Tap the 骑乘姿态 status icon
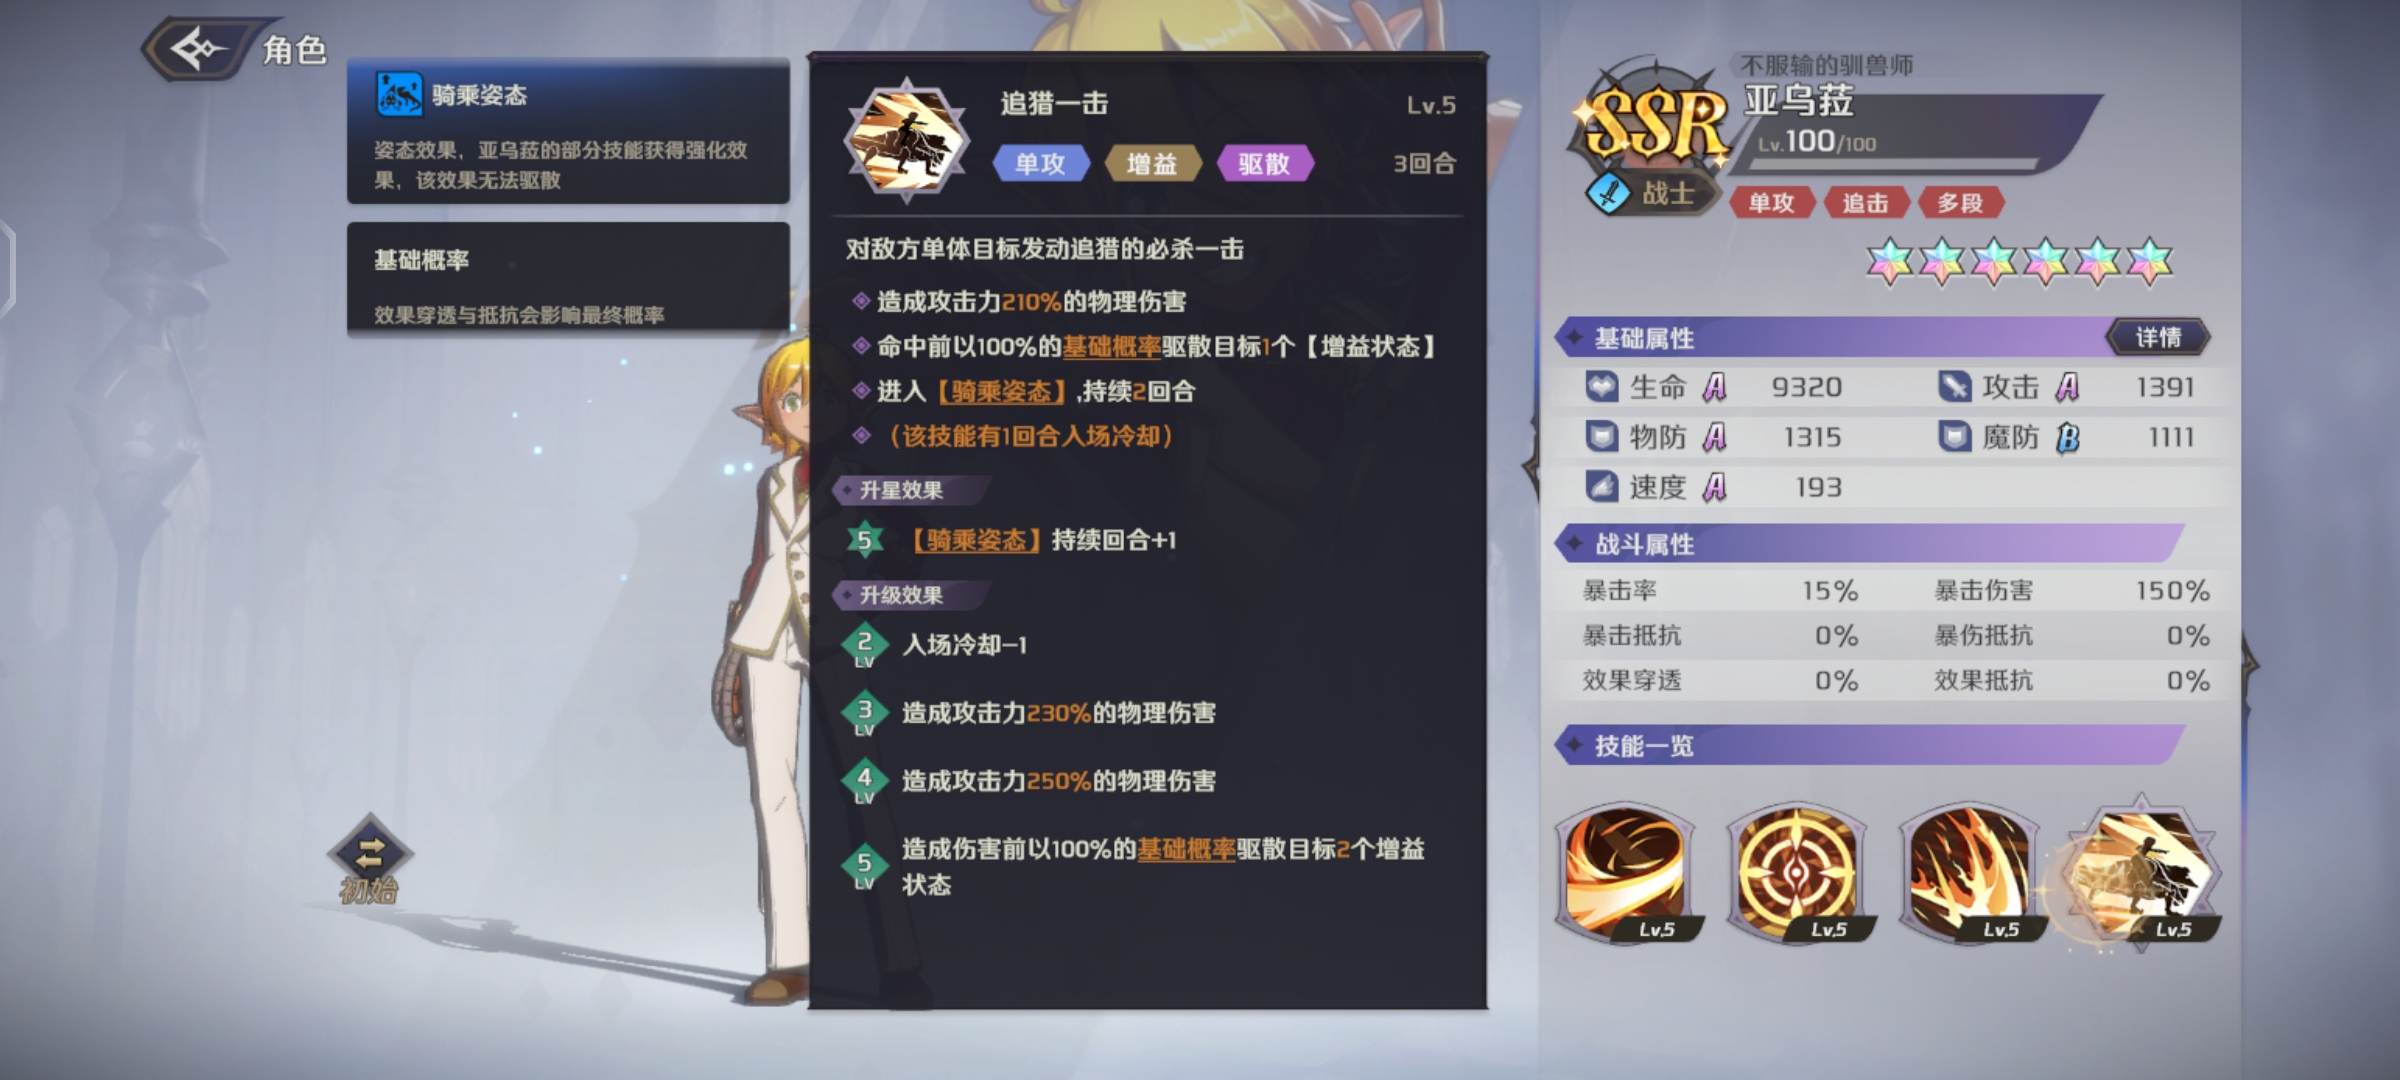This screenshot has height=1080, width=2400. click(x=399, y=95)
